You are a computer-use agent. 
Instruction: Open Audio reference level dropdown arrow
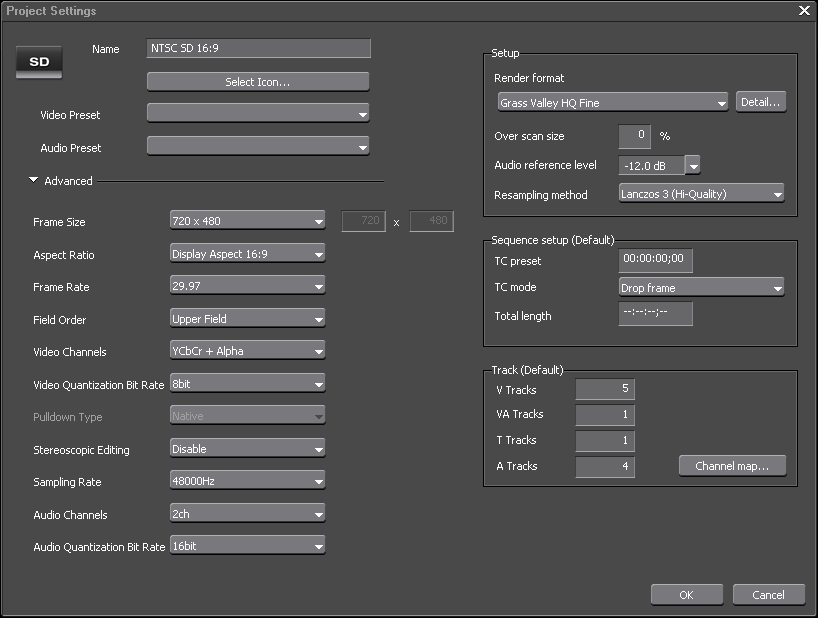pos(693,166)
